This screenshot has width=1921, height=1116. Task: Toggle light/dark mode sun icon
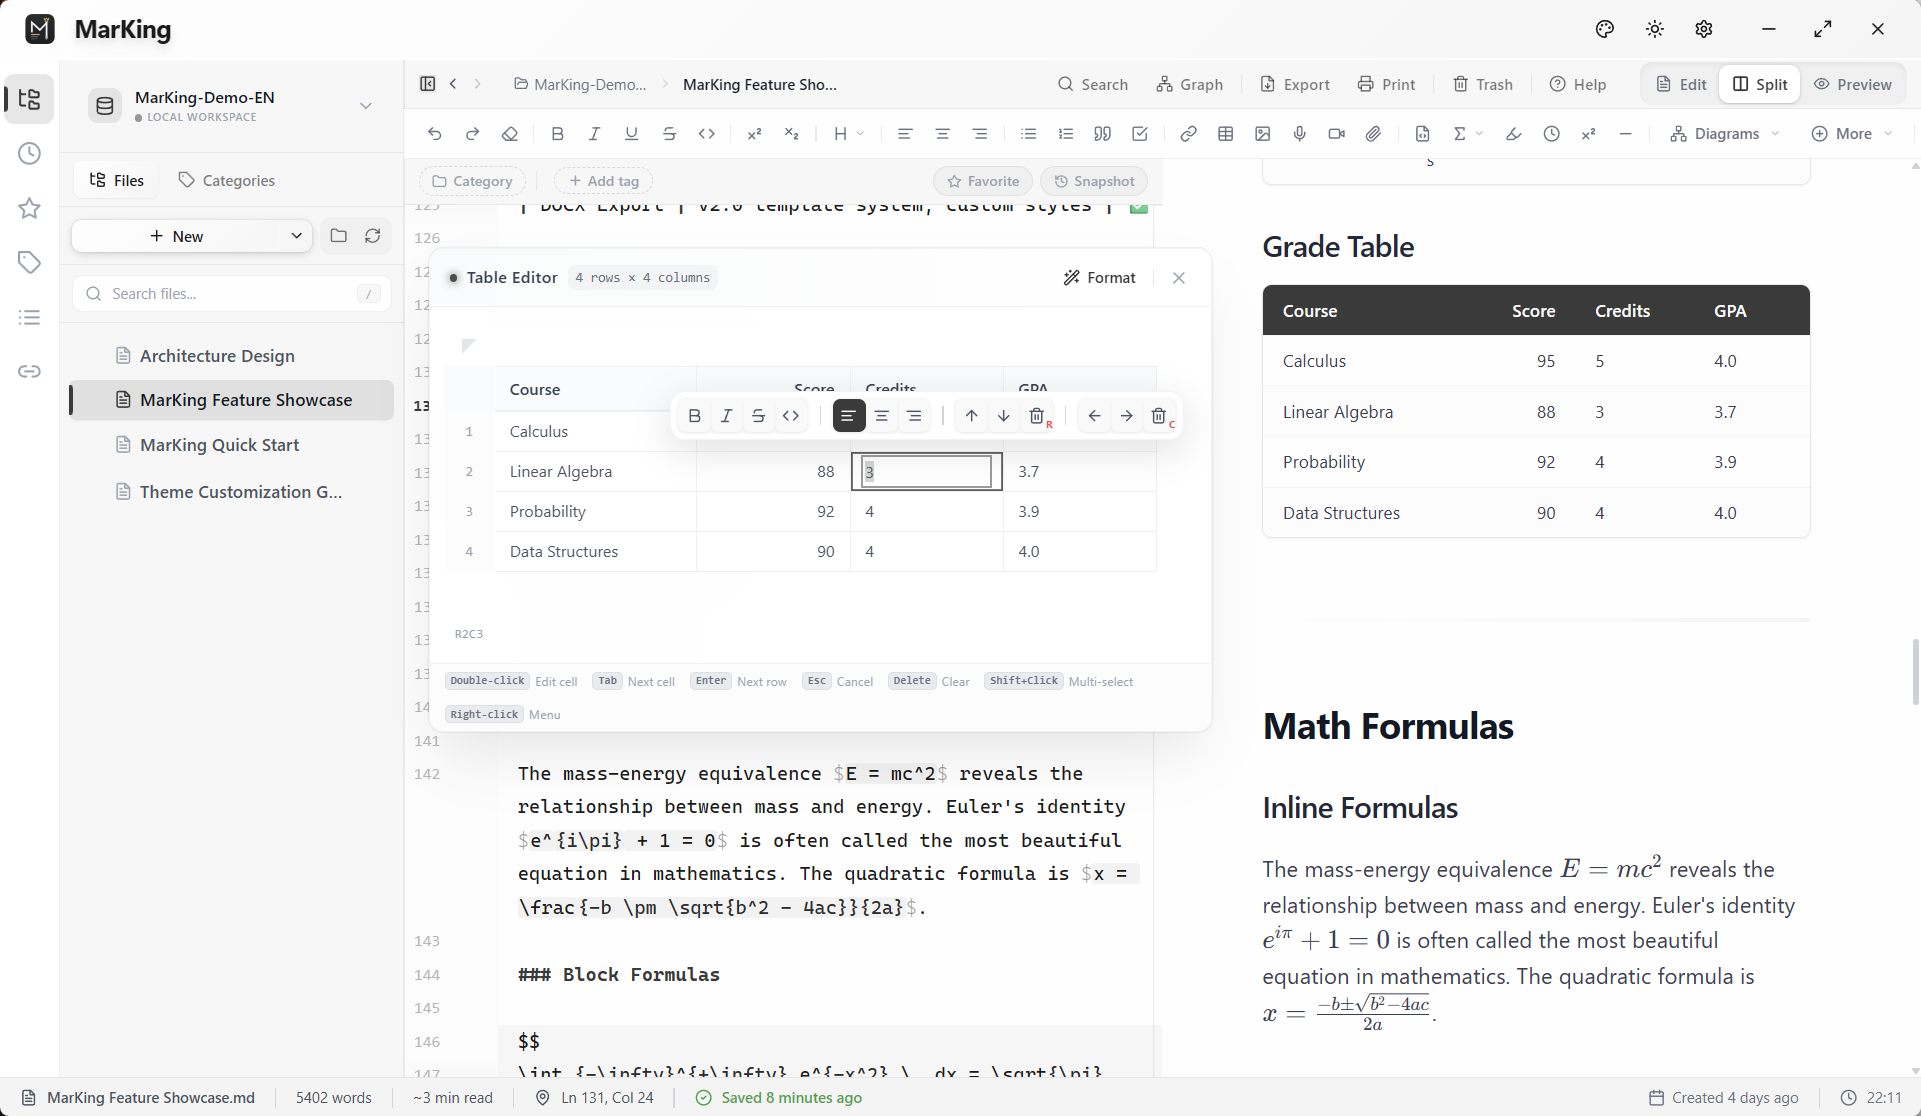[x=1655, y=29]
